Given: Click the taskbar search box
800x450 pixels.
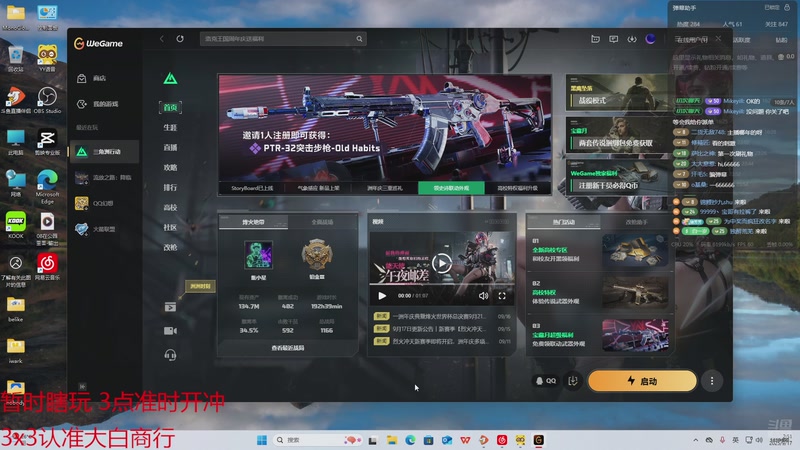Looking at the screenshot, I should click(318, 440).
